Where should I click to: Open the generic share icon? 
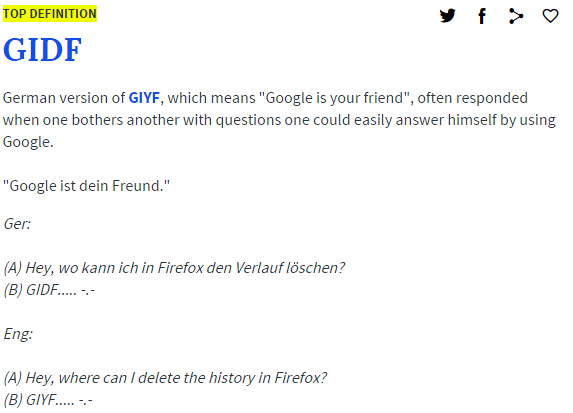tap(516, 16)
